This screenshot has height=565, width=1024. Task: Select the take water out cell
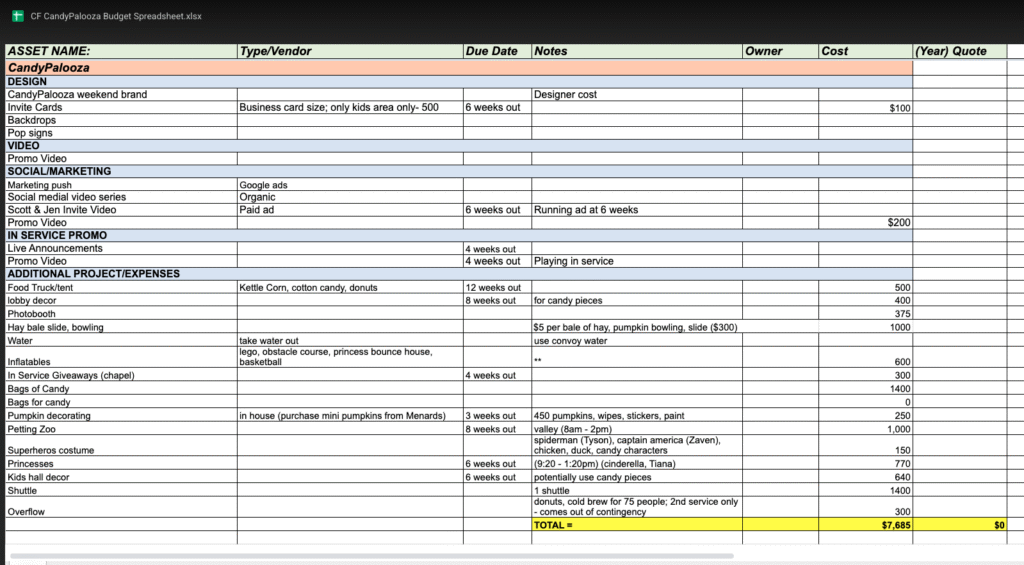click(350, 340)
